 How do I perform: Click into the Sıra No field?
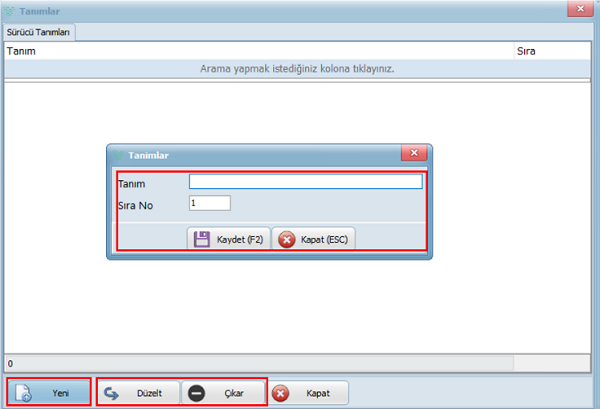(x=209, y=203)
